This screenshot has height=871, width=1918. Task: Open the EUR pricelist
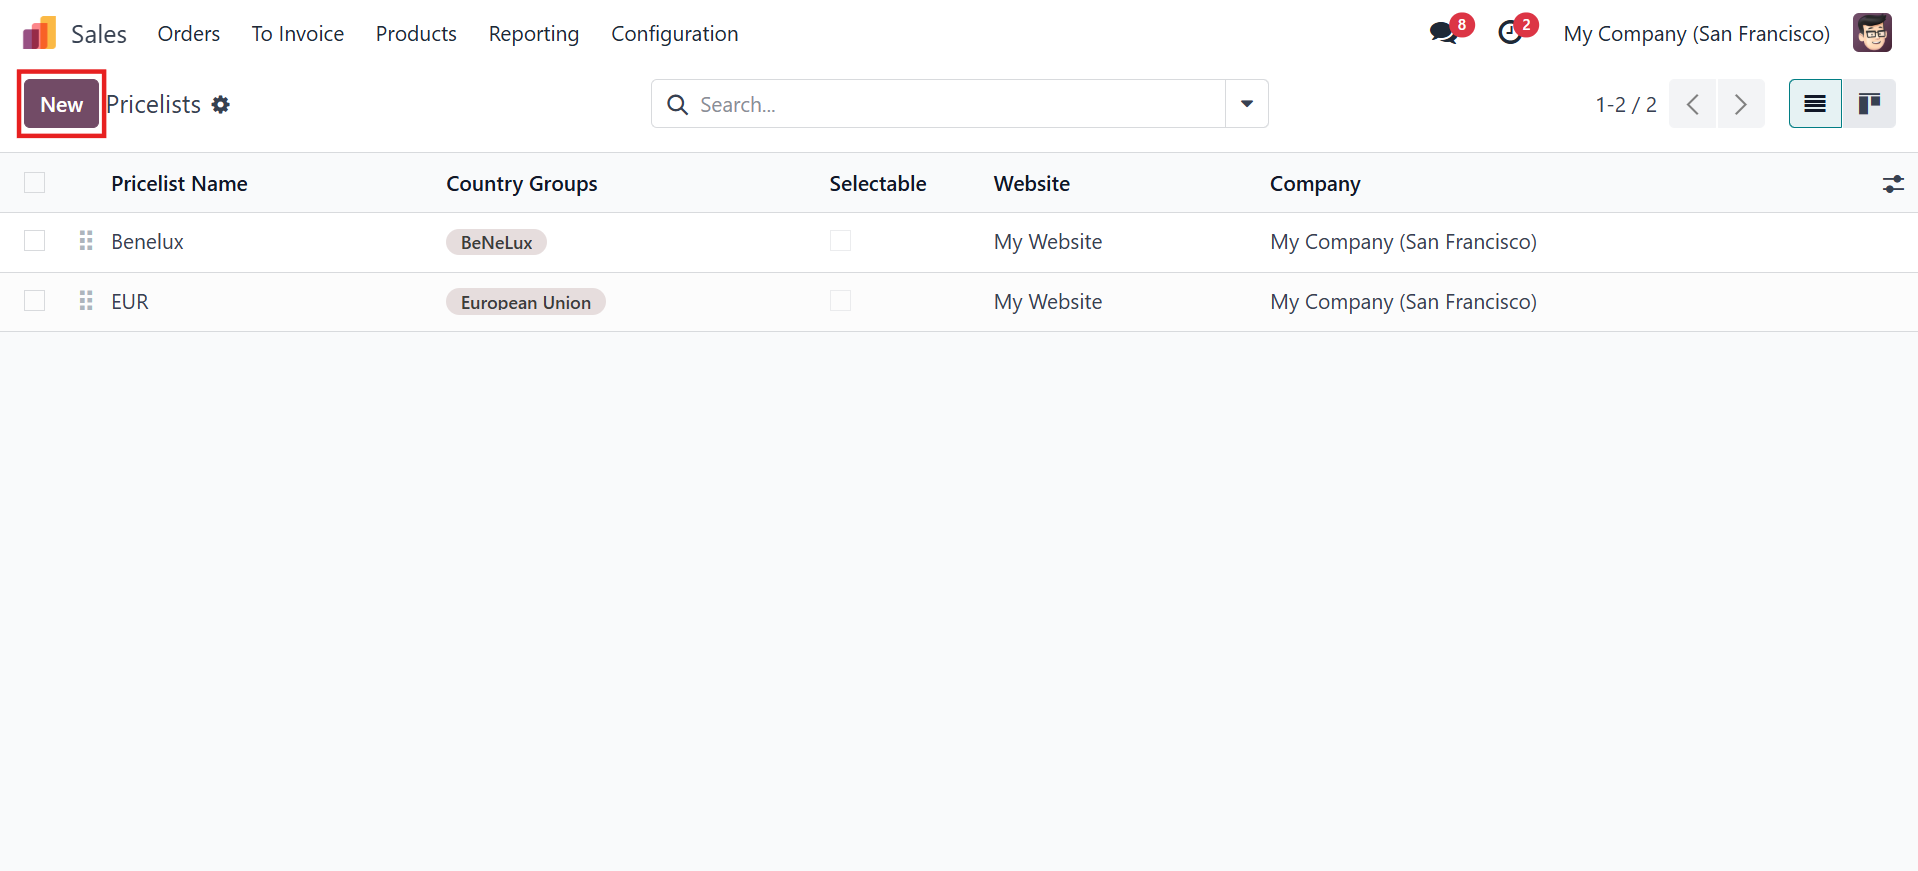(130, 302)
